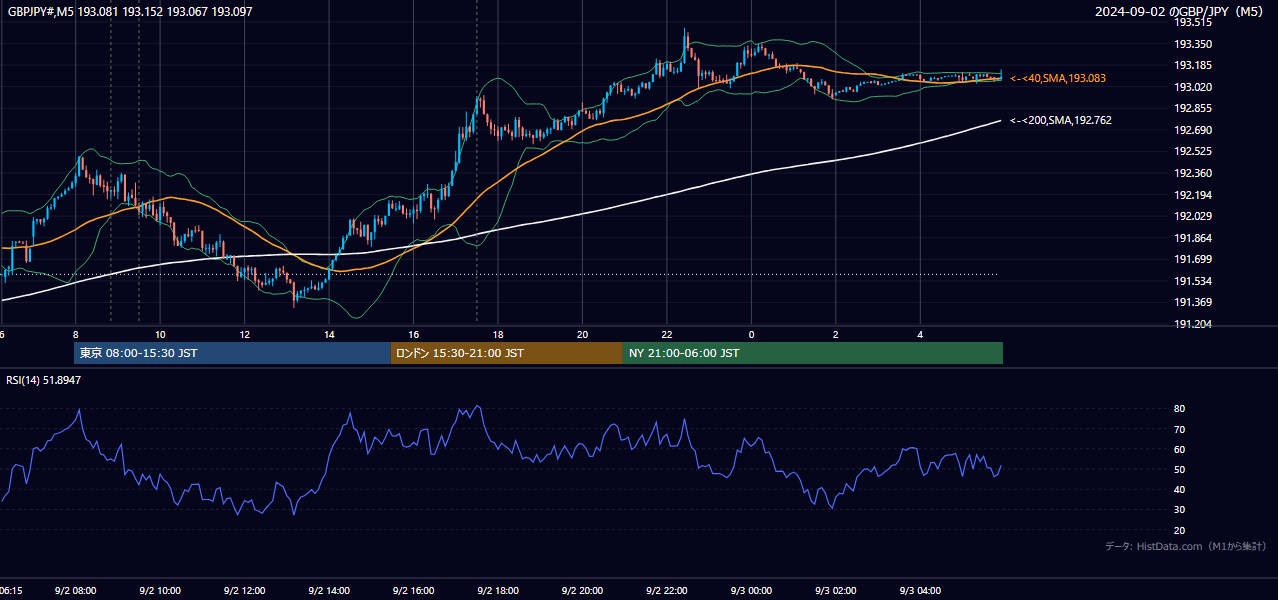1278x600 pixels.
Task: Click price axis value 191.864
Action: tap(1193, 238)
